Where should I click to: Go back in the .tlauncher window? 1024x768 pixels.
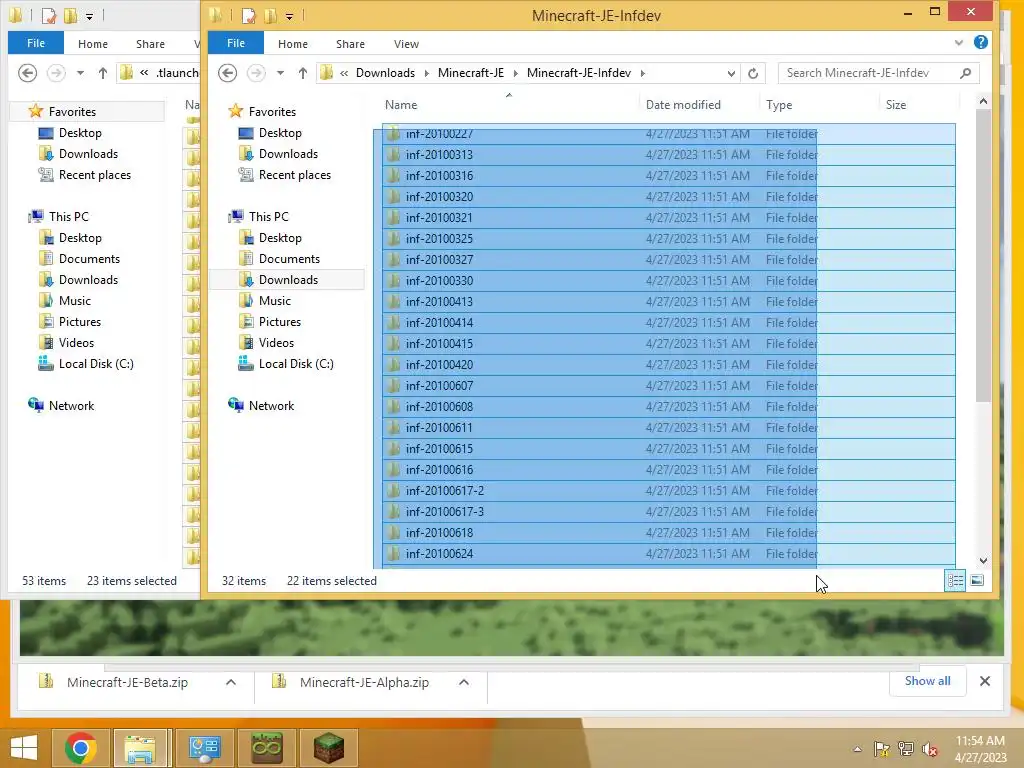click(x=27, y=72)
